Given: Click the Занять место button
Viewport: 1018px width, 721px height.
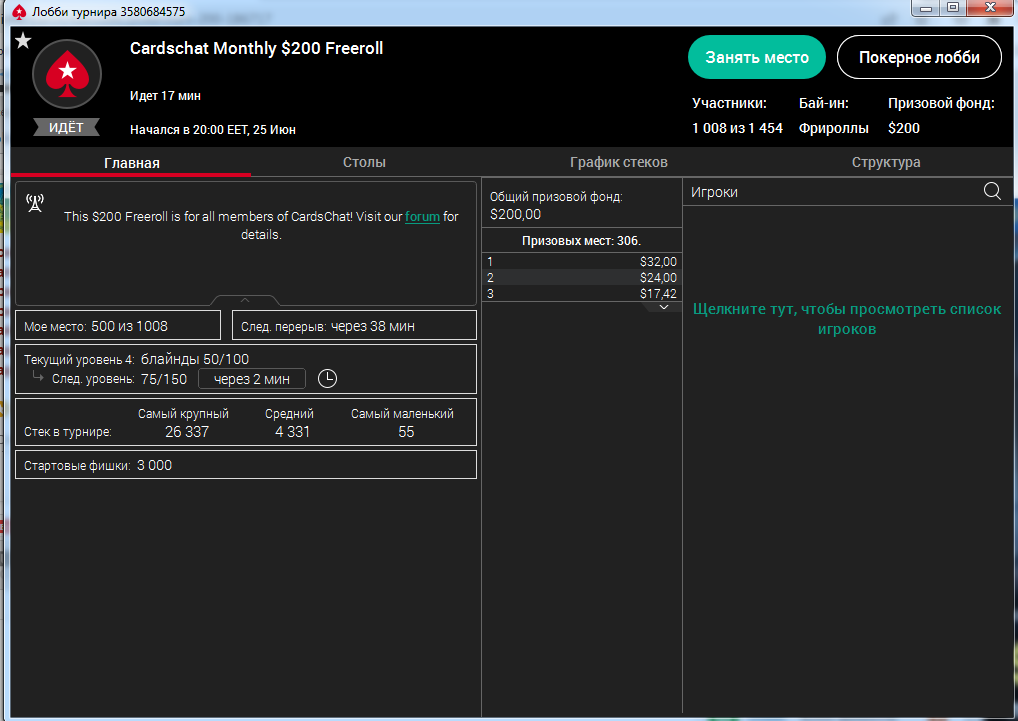Looking at the screenshot, I should click(x=757, y=57).
